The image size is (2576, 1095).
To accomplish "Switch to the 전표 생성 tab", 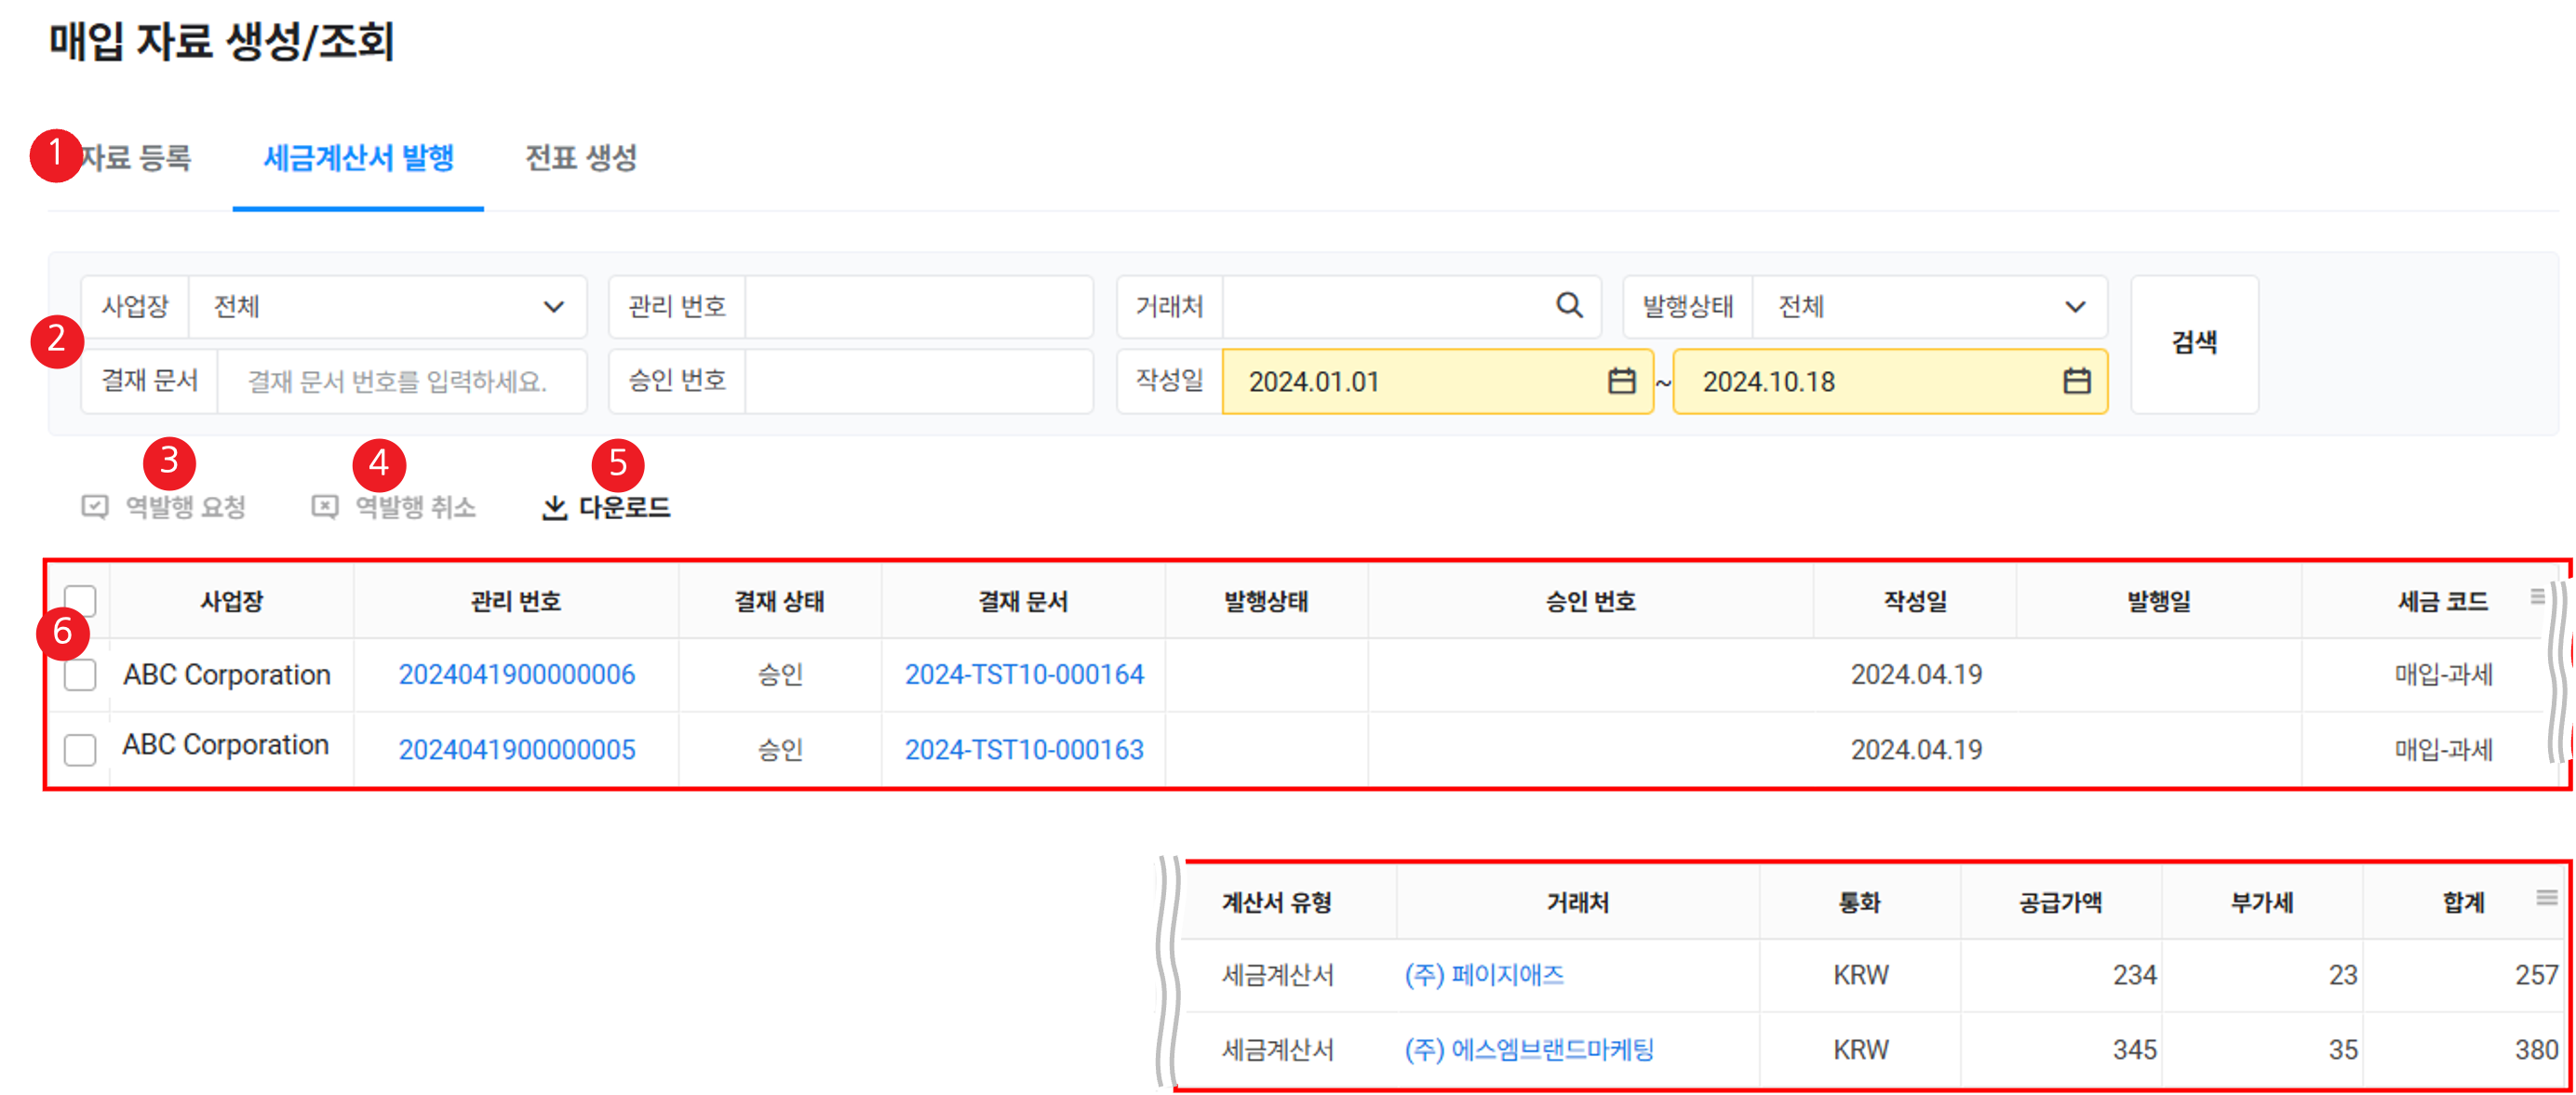I will pyautogui.click(x=581, y=158).
